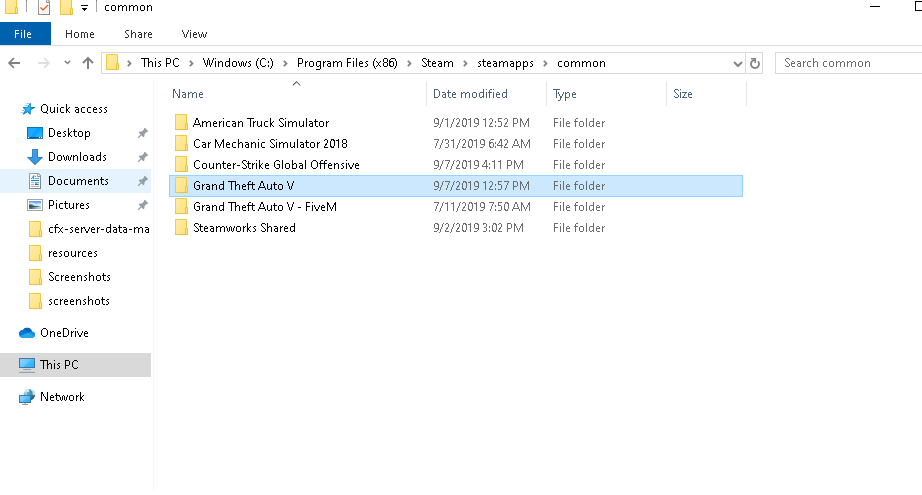The image size is (922, 495).
Task: Expand chevron after This PC in breadcrumb
Action: point(191,63)
